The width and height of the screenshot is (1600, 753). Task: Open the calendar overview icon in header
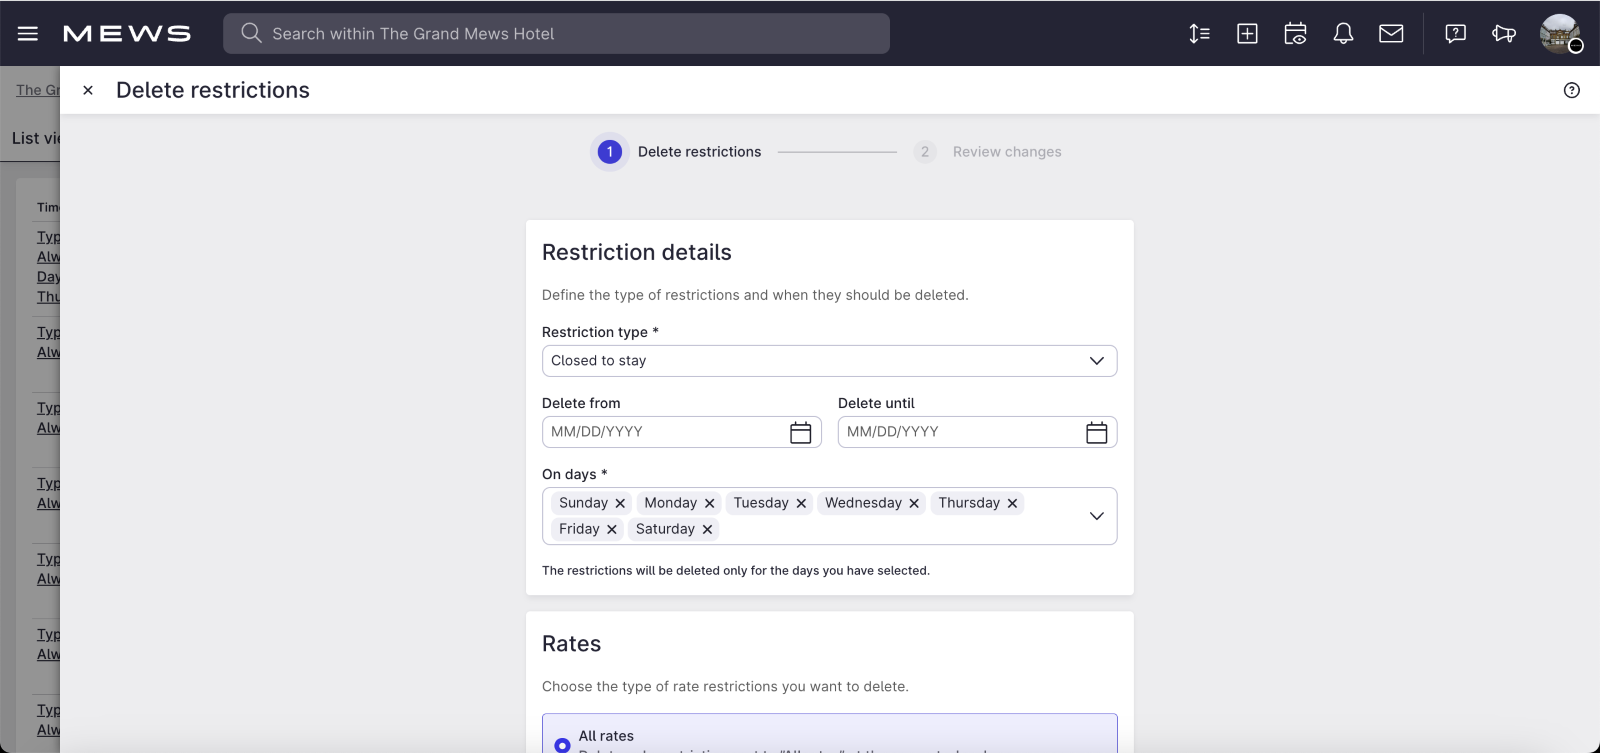[x=1295, y=34]
